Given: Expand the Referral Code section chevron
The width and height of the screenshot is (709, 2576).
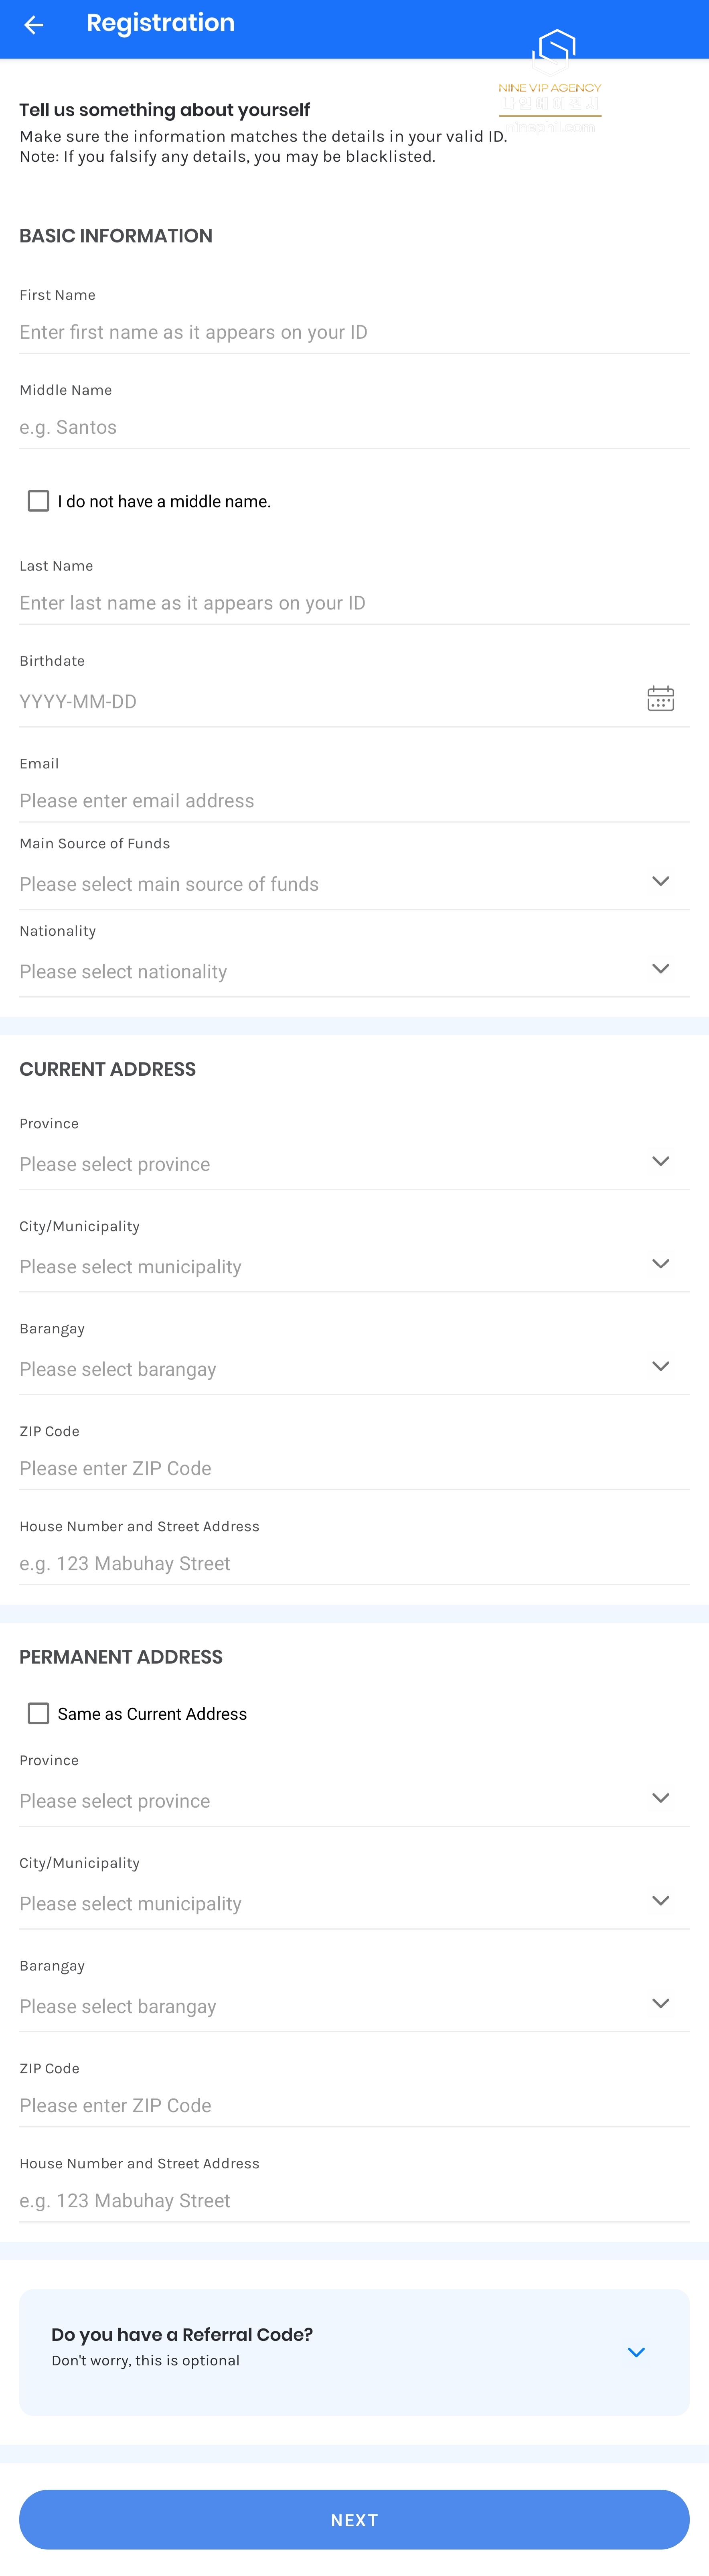Looking at the screenshot, I should point(636,2352).
